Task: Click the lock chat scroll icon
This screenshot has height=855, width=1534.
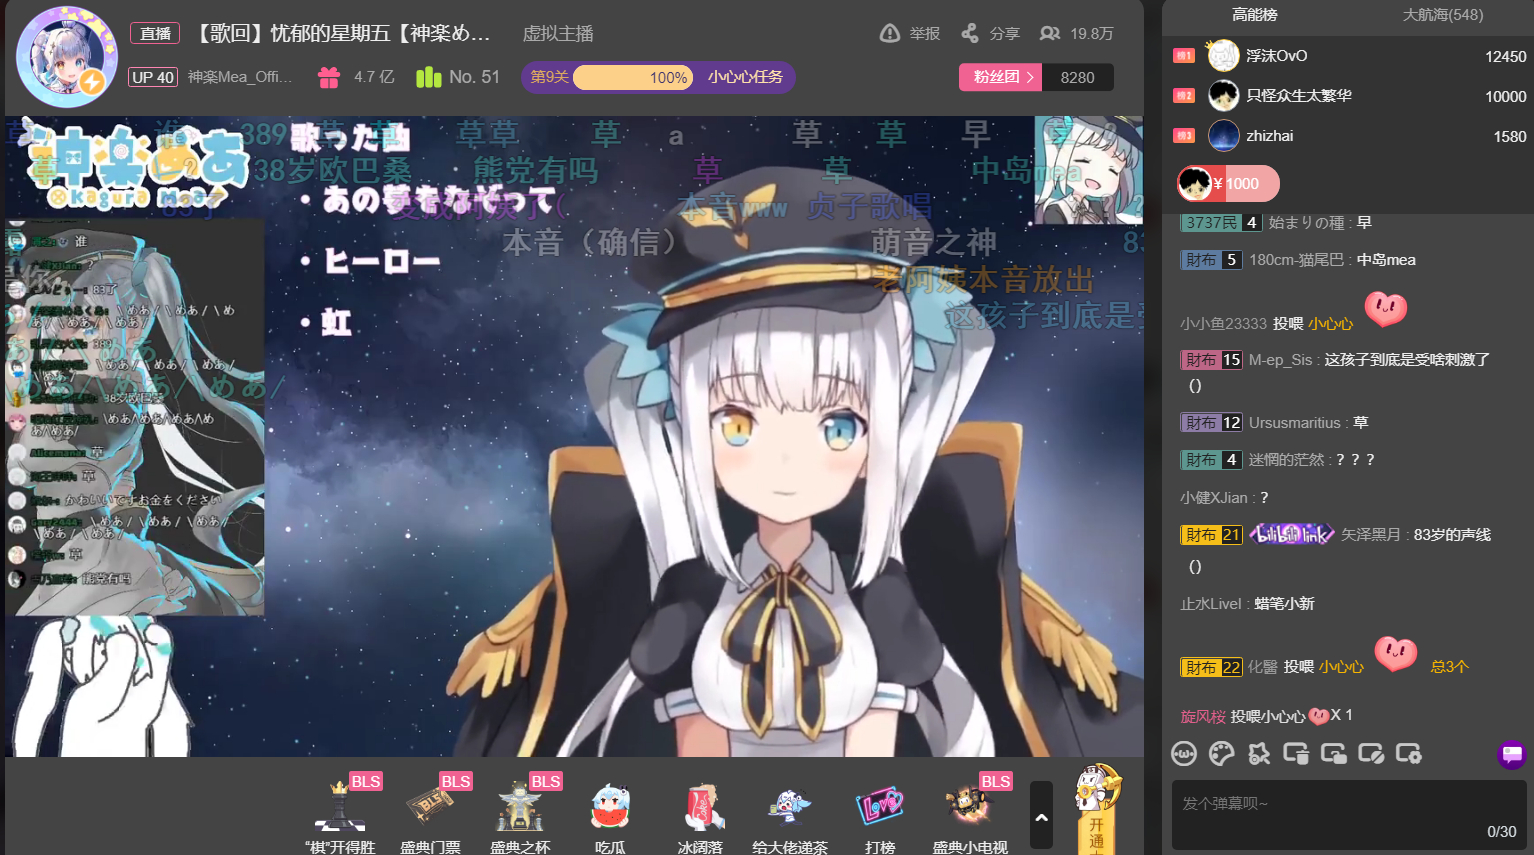Action: (x=1334, y=753)
